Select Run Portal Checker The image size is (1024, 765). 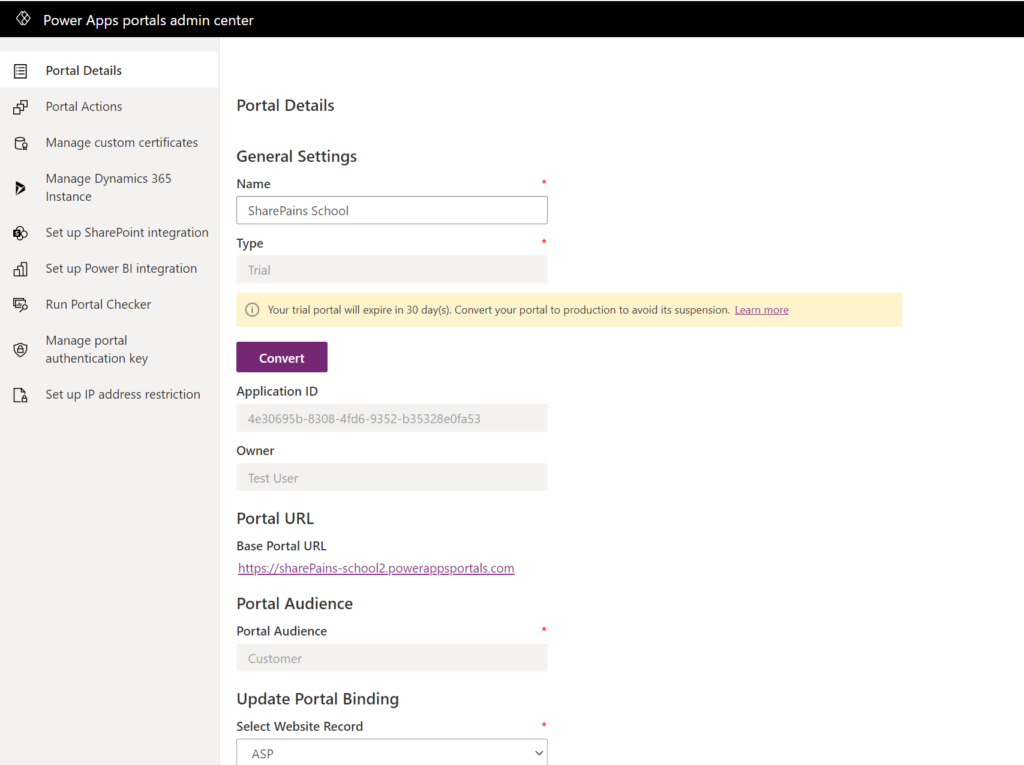pyautogui.click(x=109, y=304)
